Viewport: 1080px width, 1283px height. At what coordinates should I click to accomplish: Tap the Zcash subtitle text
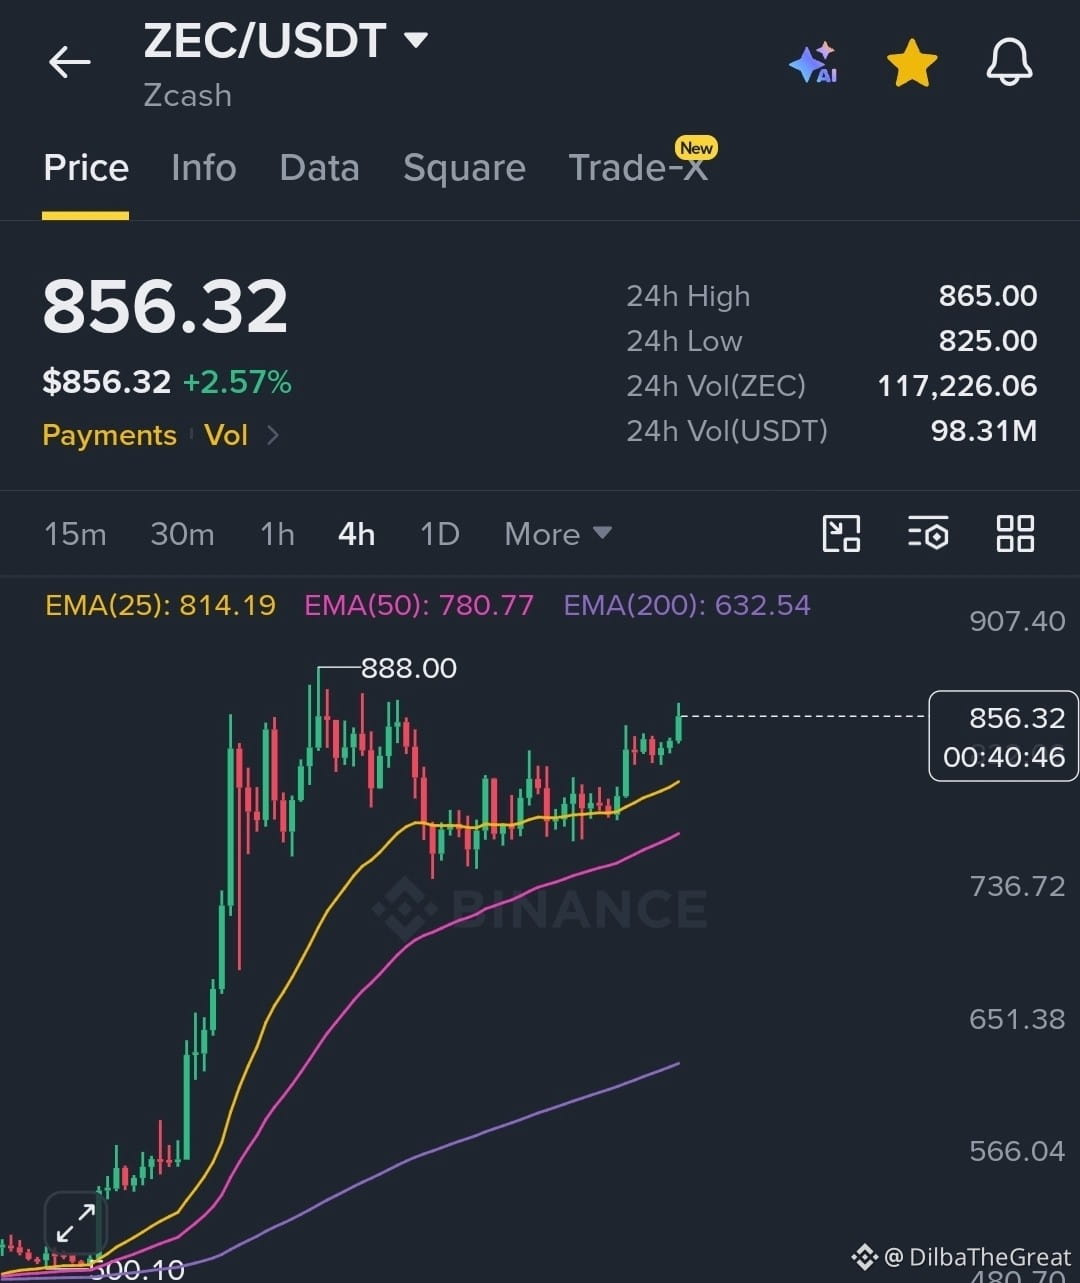tap(187, 96)
